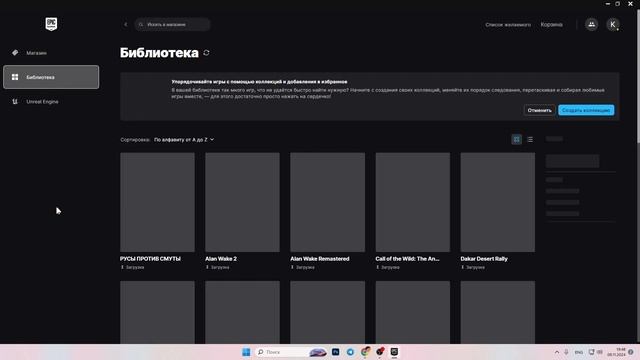Open Epic Games Launcher taskbar icon

pos(394,352)
